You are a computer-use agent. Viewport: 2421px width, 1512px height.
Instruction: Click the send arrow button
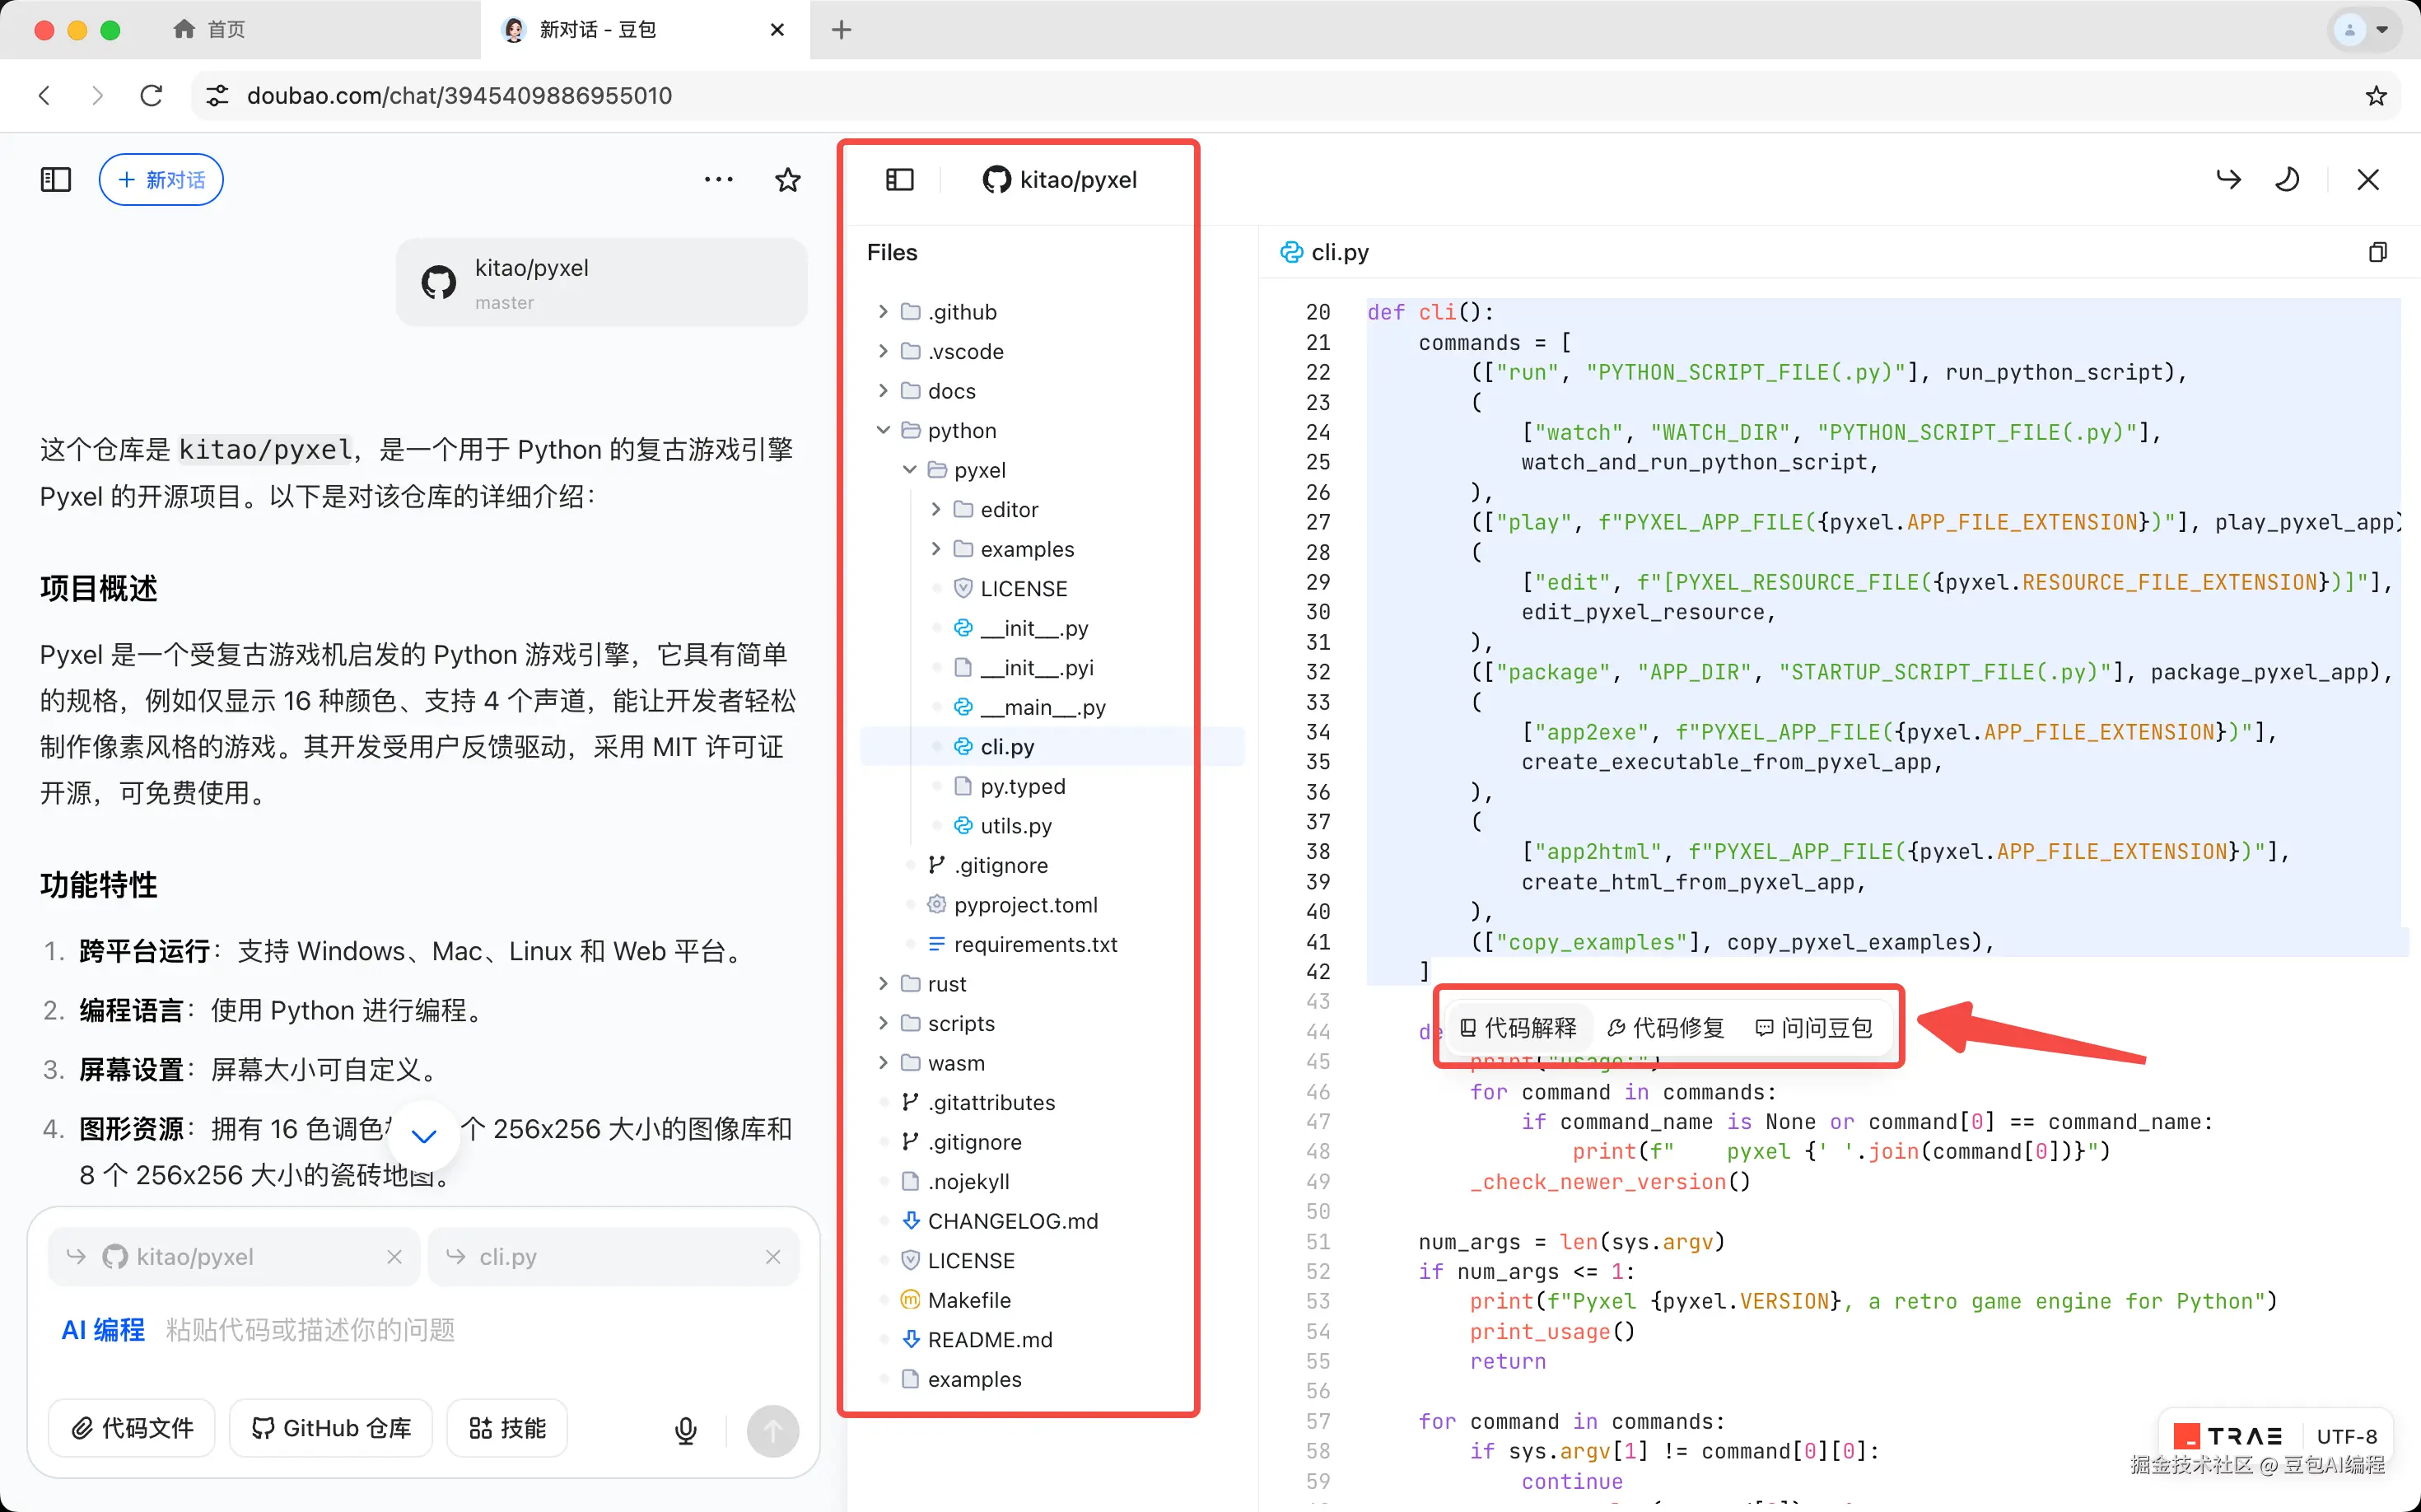[x=772, y=1430]
